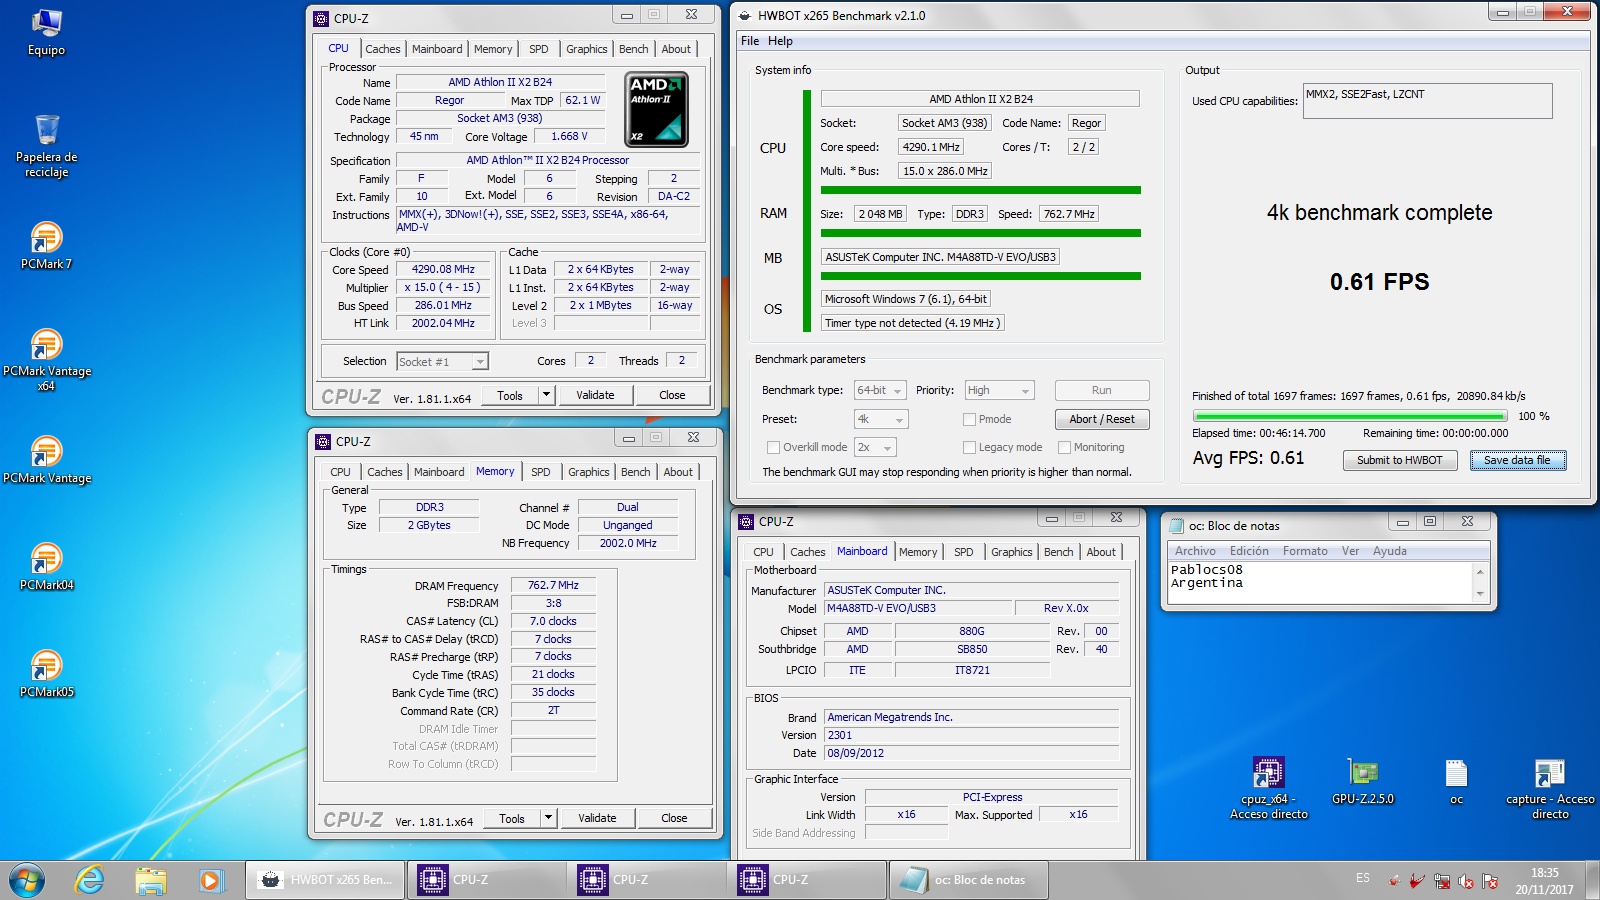1600x900 pixels.
Task: Switch to second CPU-Z taskbar button
Action: click(x=647, y=880)
